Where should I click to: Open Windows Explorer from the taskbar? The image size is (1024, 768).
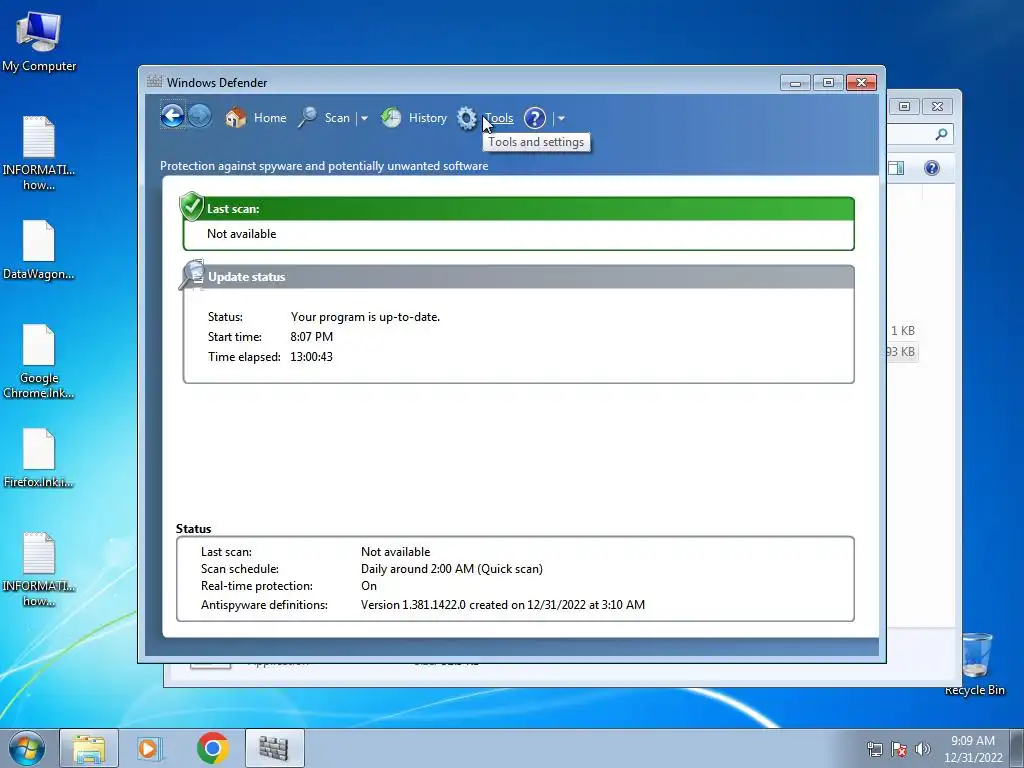pyautogui.click(x=89, y=748)
